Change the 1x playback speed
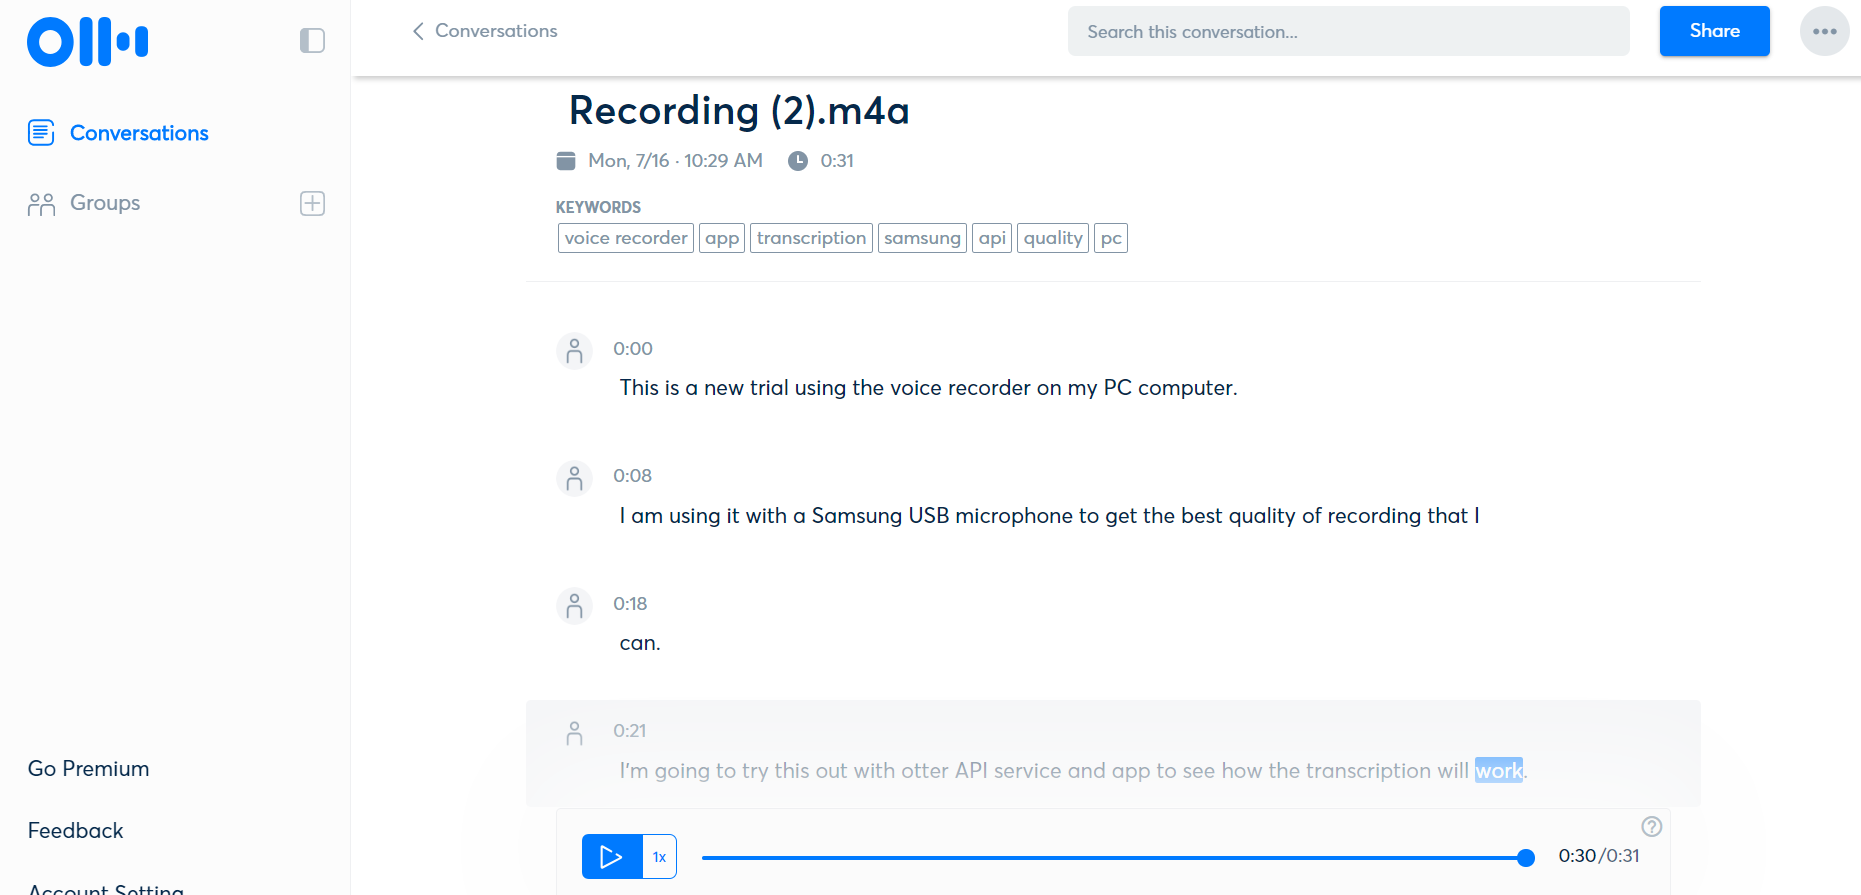 coord(659,857)
